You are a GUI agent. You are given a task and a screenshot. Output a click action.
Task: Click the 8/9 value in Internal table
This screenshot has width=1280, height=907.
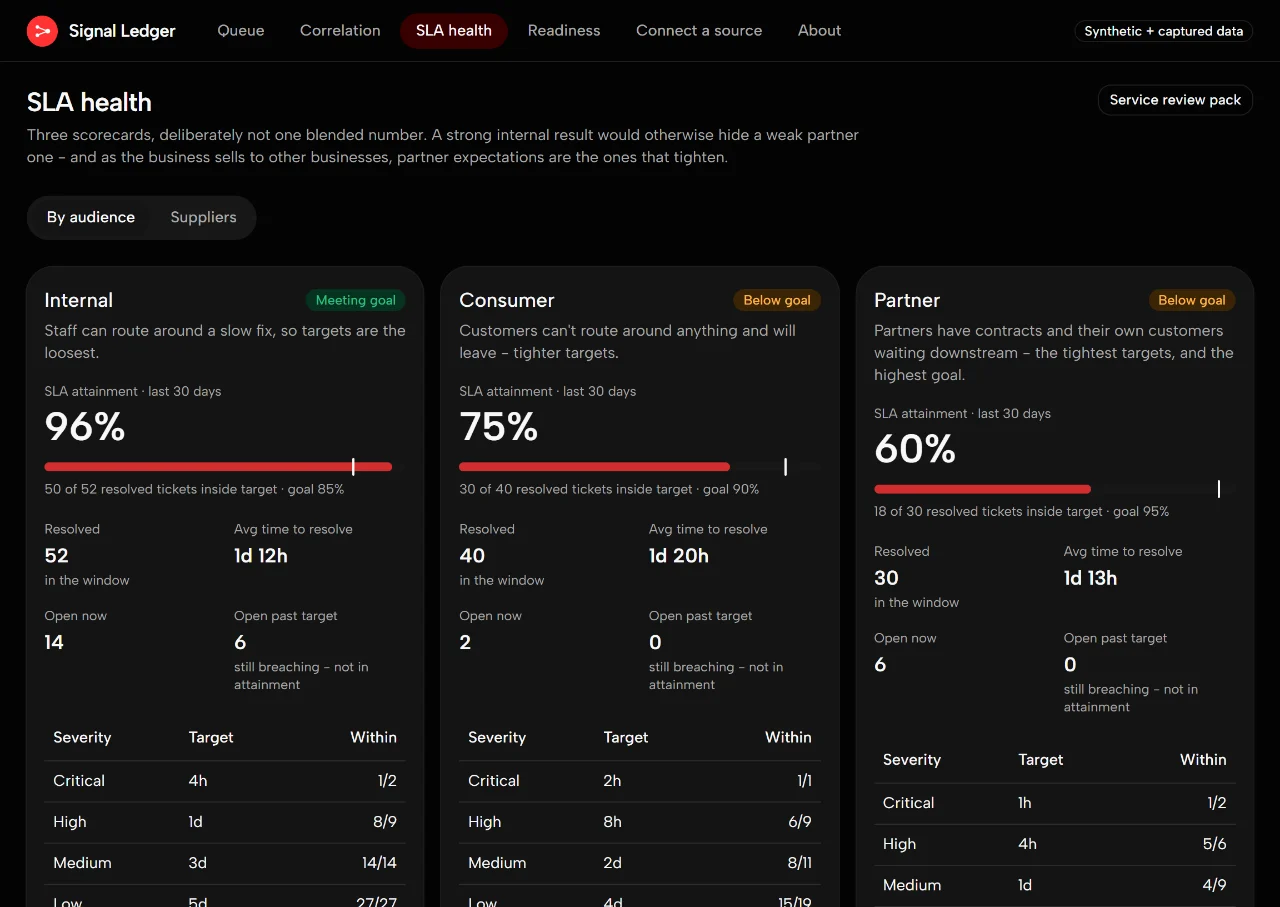point(383,822)
